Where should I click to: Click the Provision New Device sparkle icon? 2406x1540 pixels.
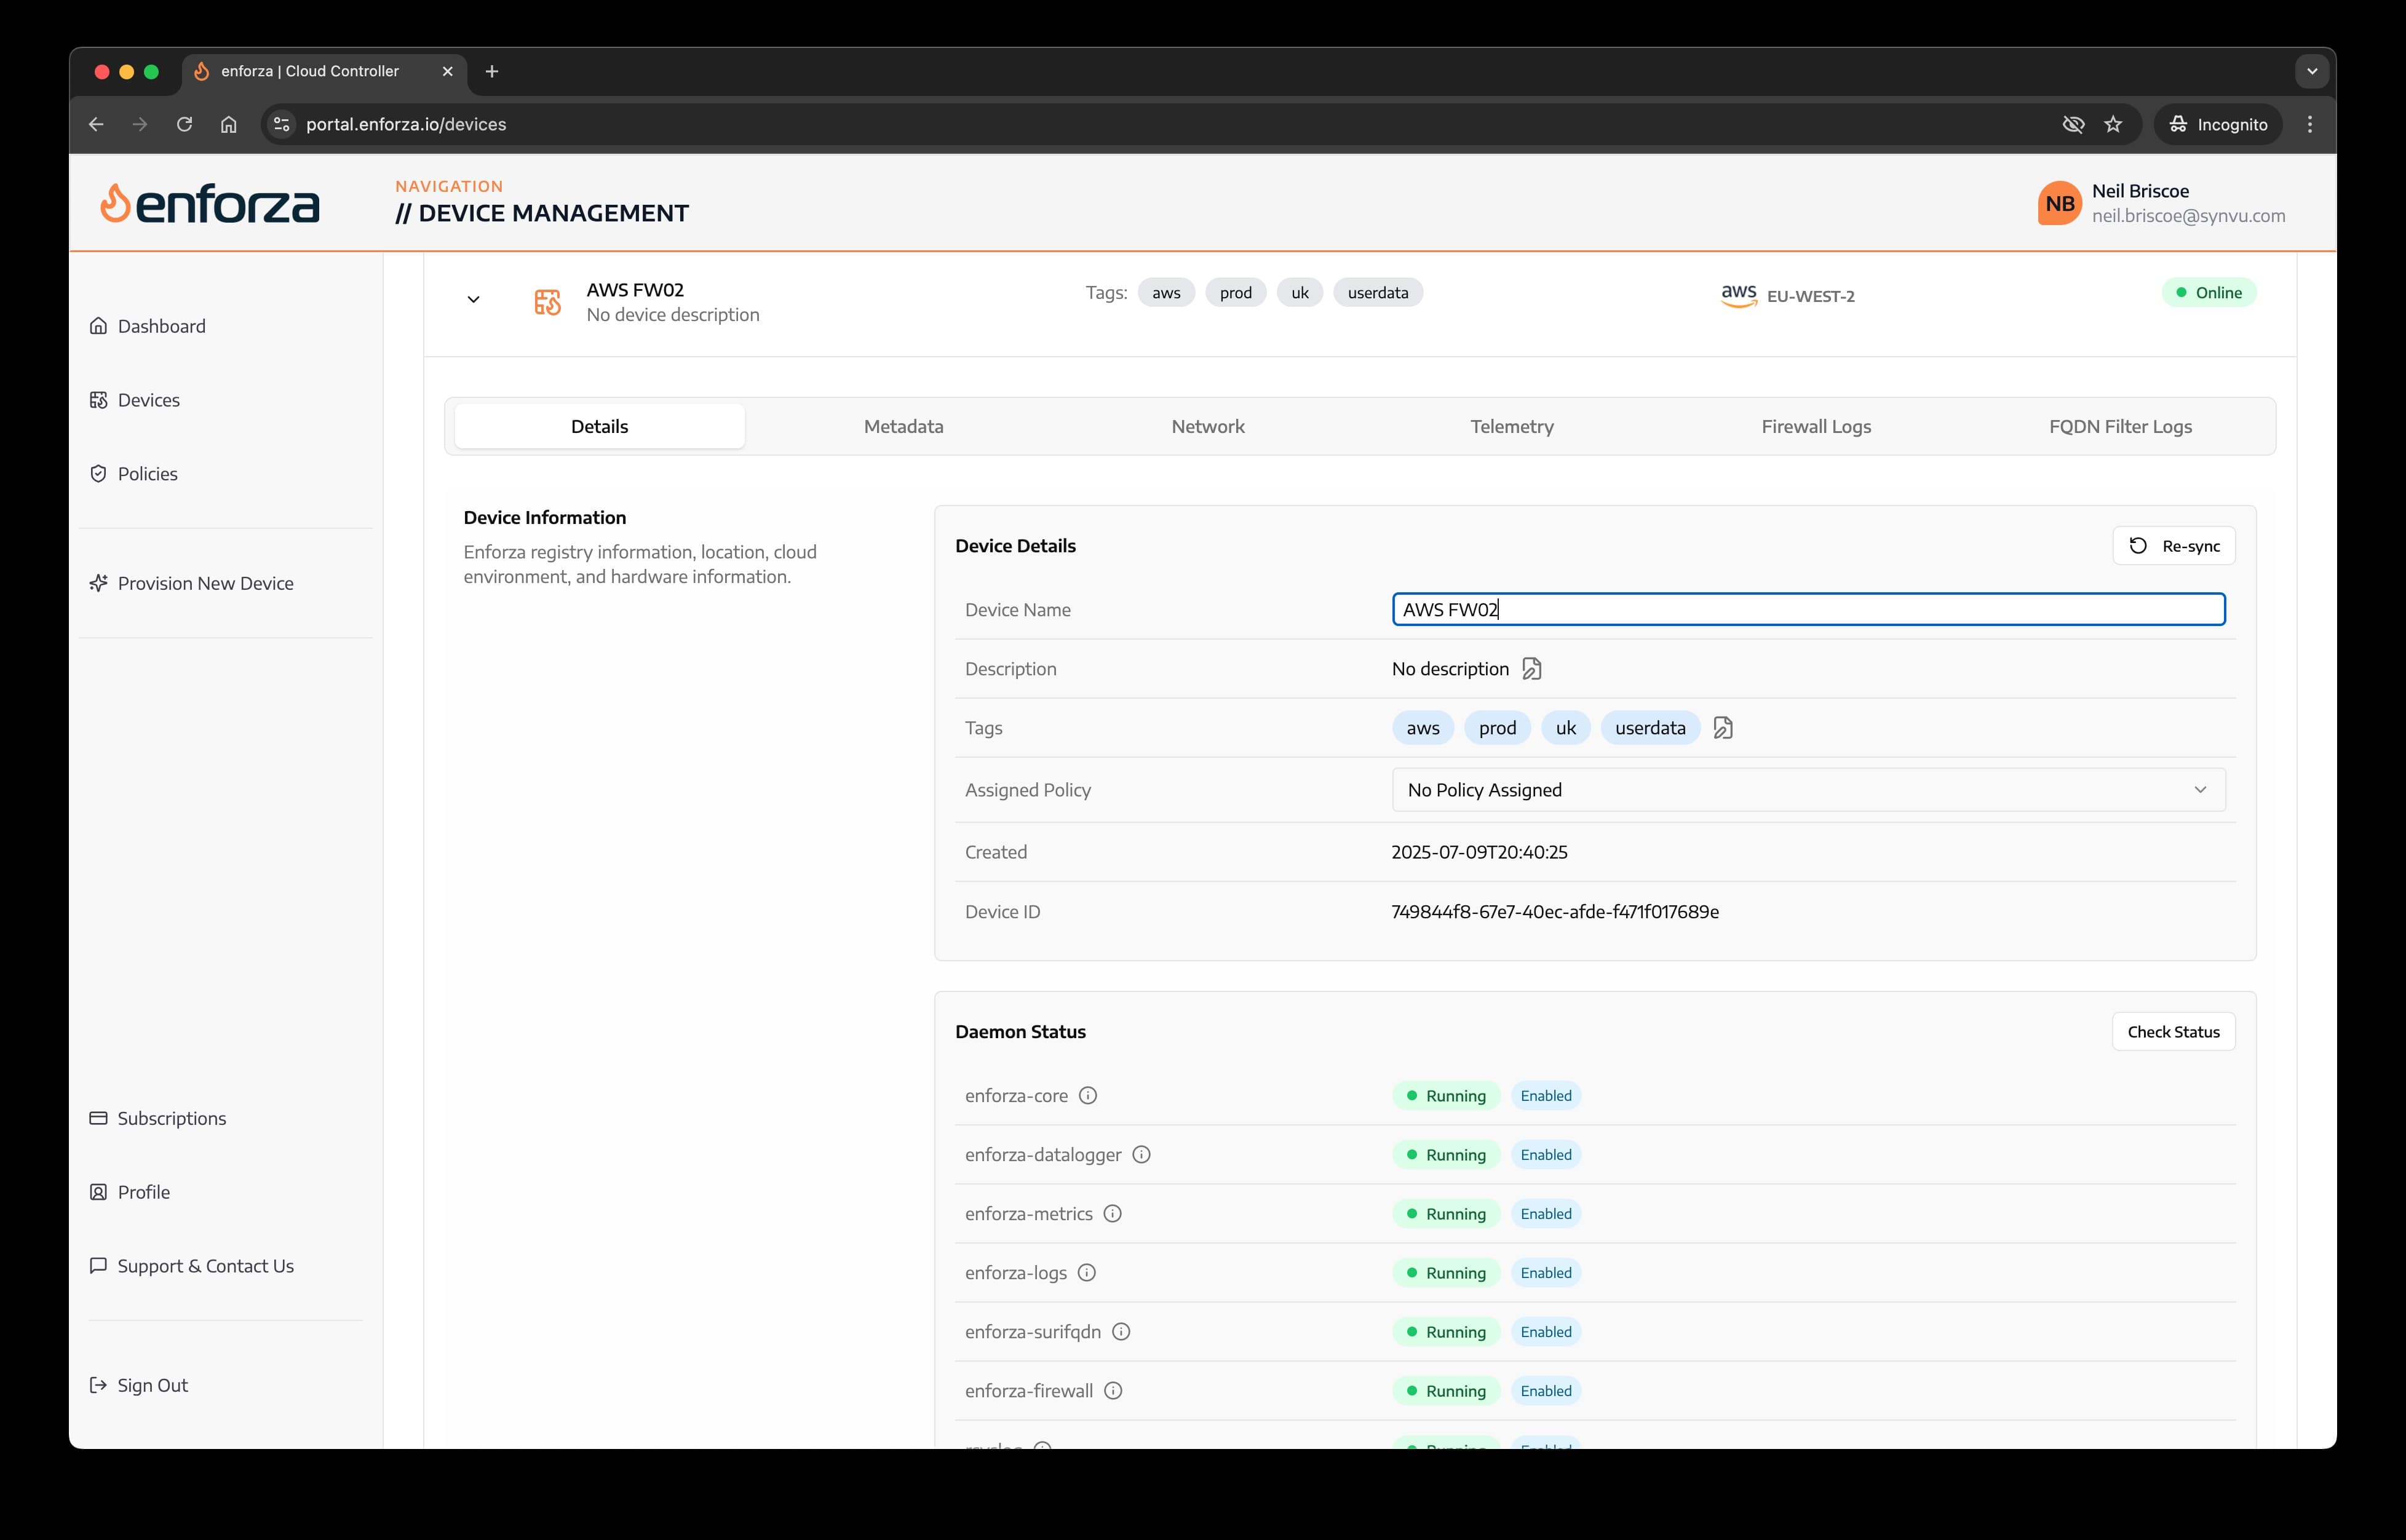click(98, 583)
